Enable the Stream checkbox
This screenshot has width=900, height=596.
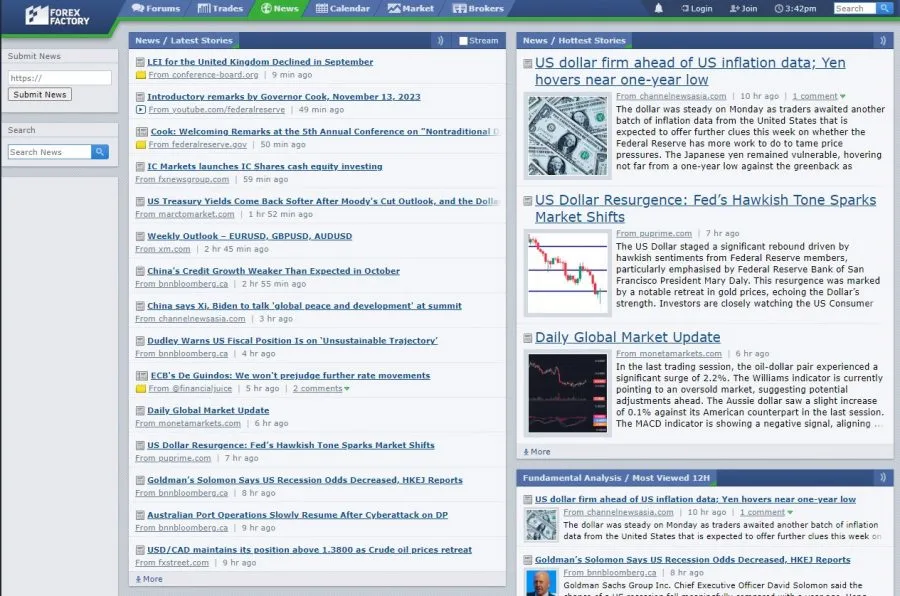click(463, 41)
